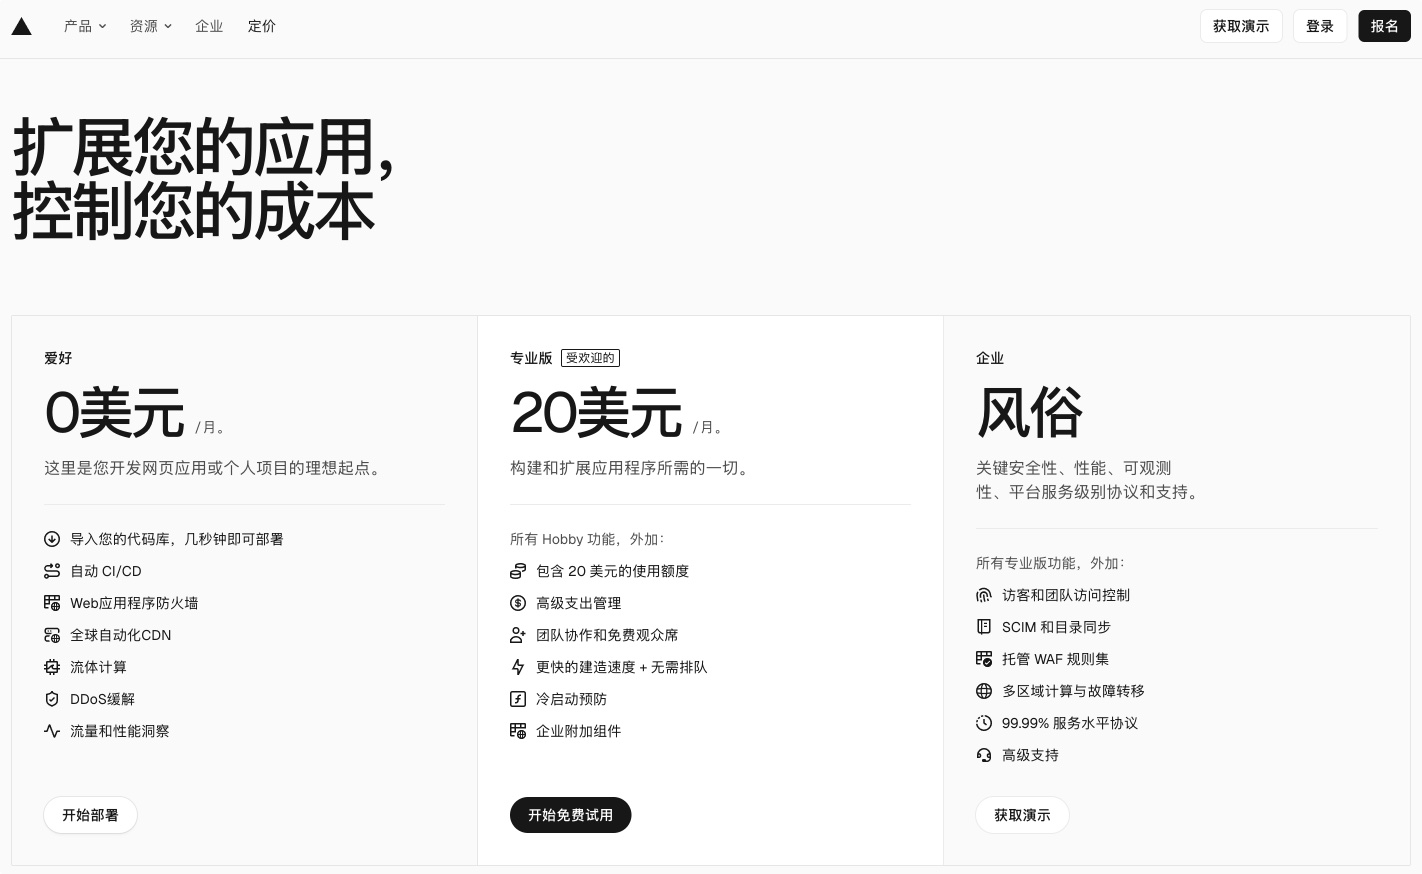The width and height of the screenshot is (1422, 874).
Task: Click the directory icon next to SCIM 和目录同步
Action: point(984,627)
